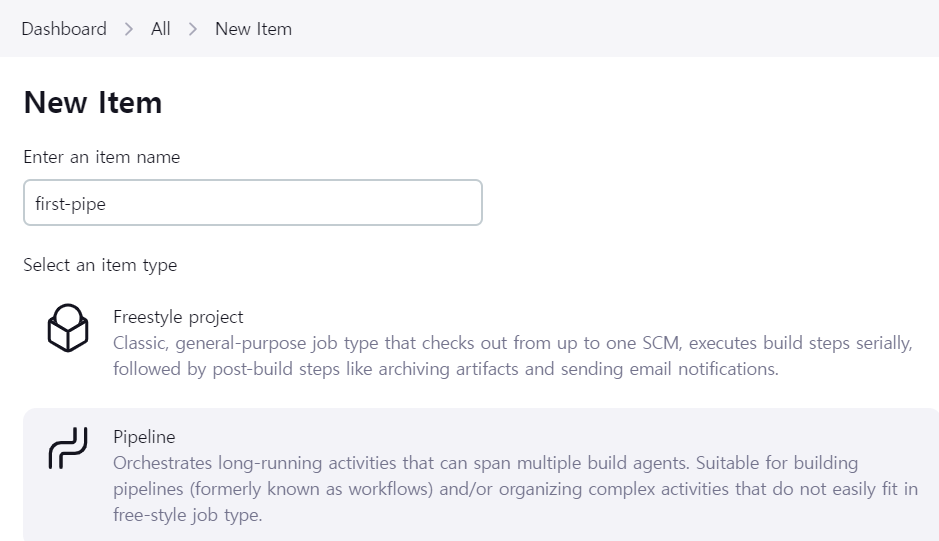The image size is (939, 541).
Task: Click the chevron after All breadcrumb
Action: (193, 29)
